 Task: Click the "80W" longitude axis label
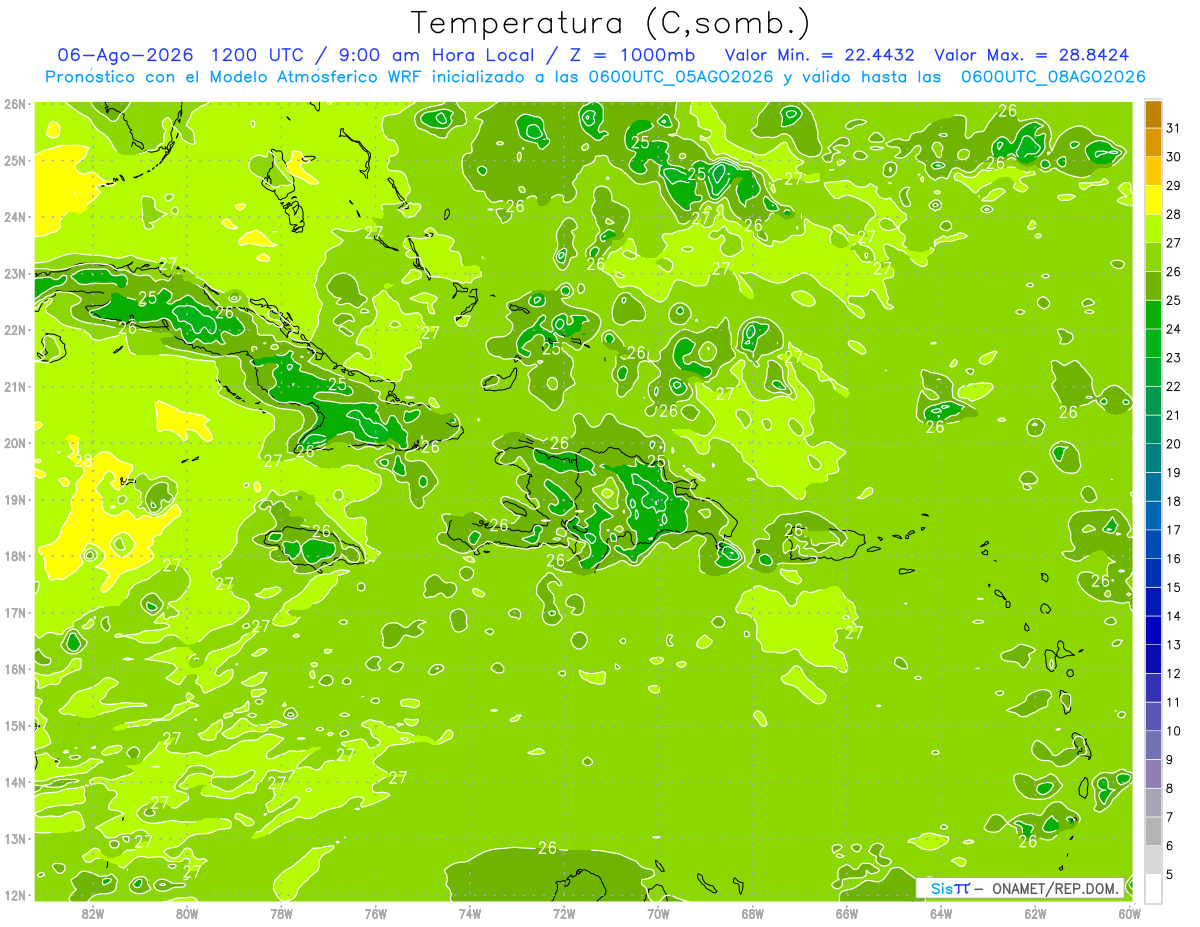[187, 912]
